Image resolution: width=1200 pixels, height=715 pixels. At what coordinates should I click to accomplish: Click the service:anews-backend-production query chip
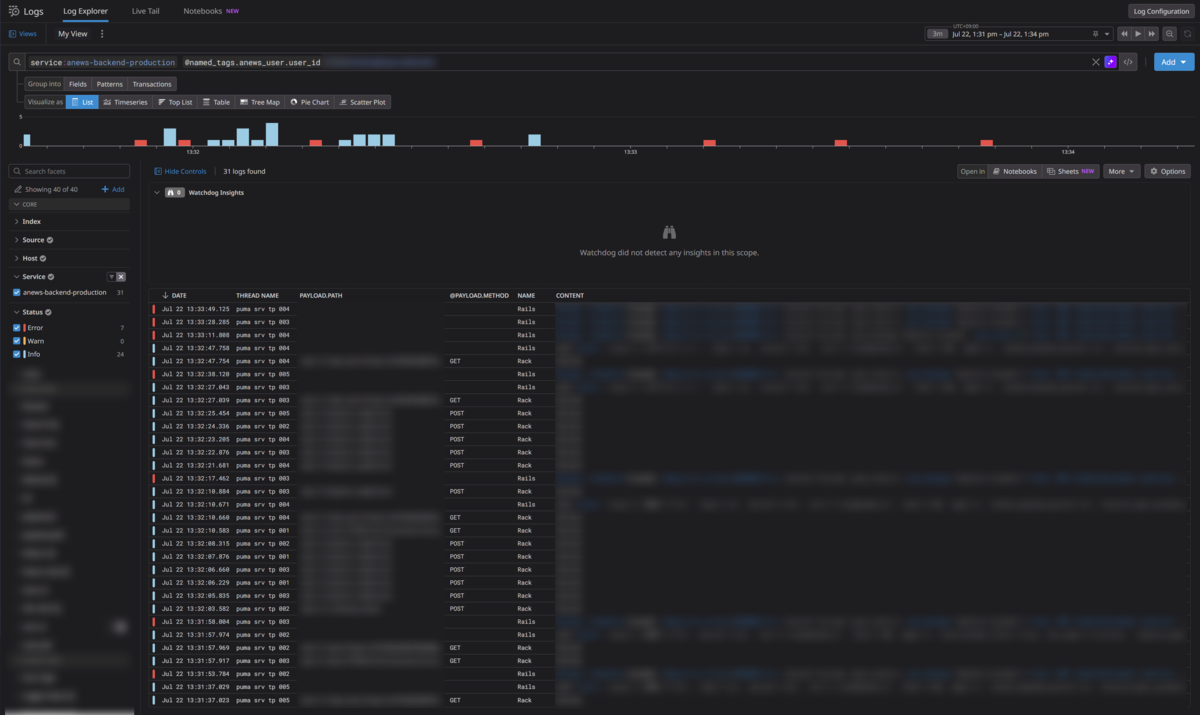(x=102, y=62)
